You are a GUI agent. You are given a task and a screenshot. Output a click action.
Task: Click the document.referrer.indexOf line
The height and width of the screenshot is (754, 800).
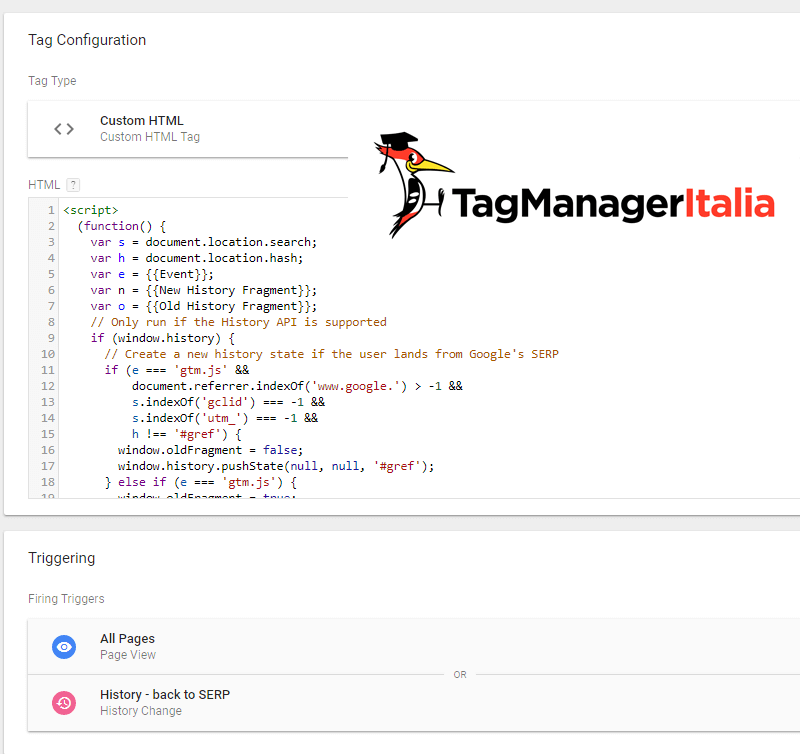(x=297, y=386)
